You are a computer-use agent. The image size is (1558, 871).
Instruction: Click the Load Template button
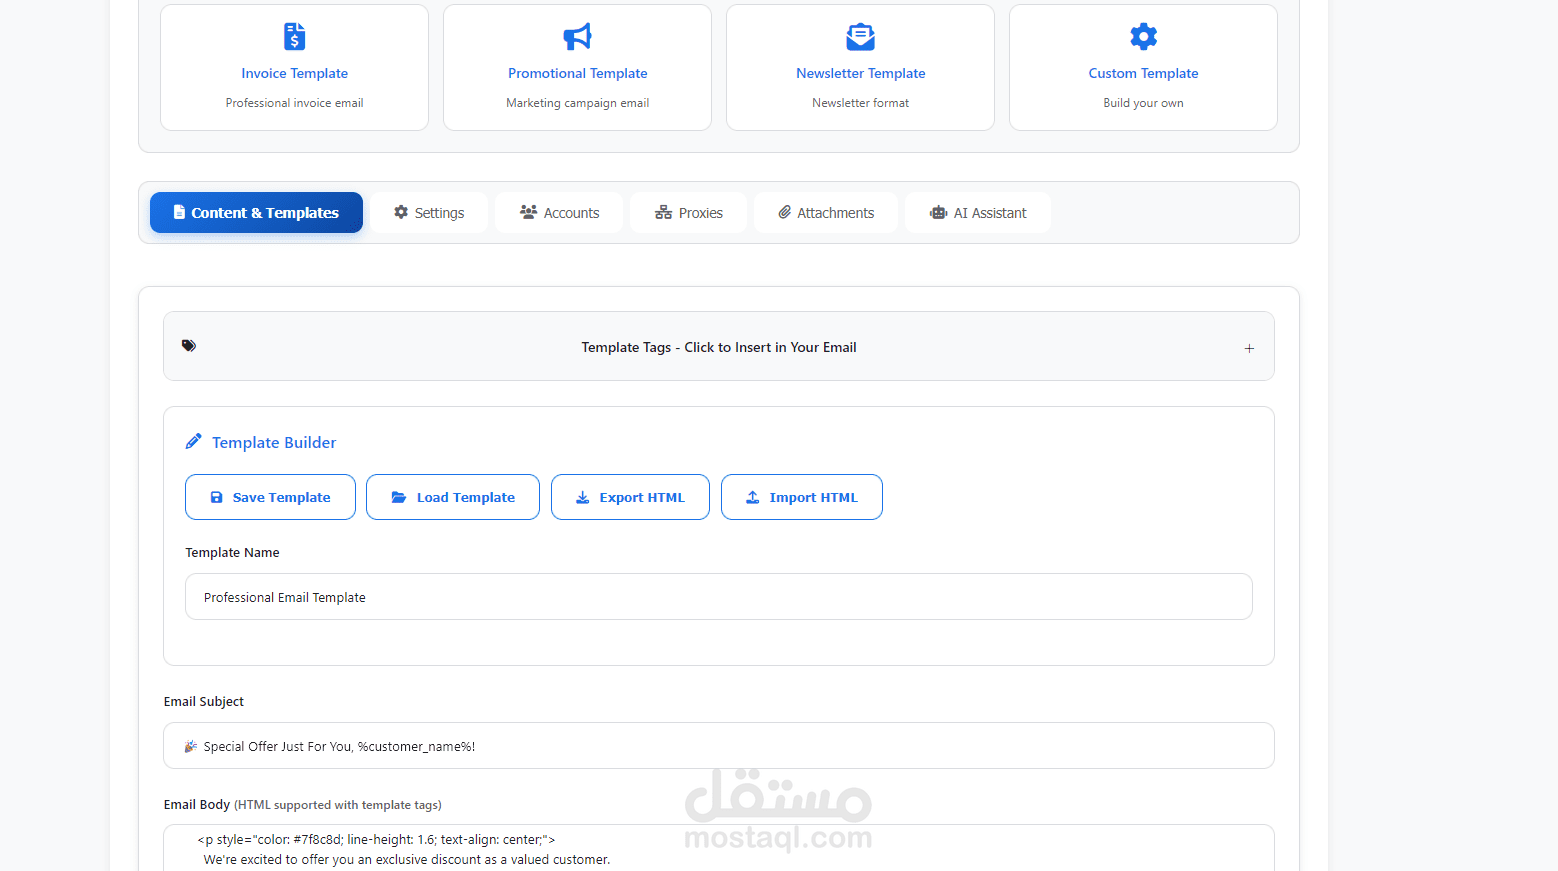point(452,497)
